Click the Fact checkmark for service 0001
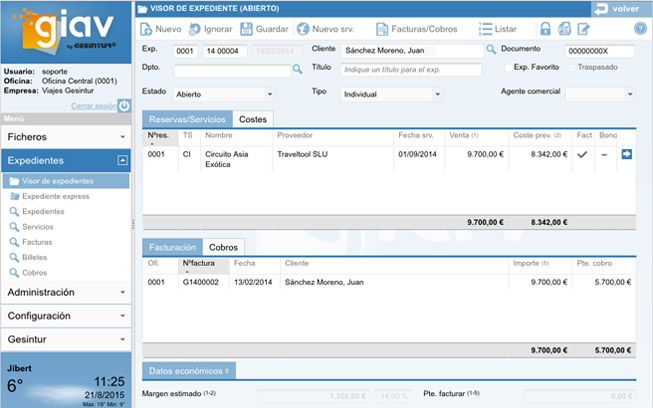653x408 pixels. point(583,154)
